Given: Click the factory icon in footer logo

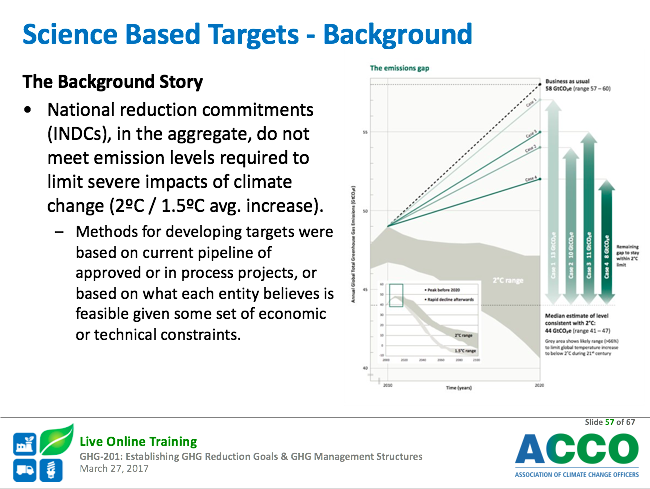Looking at the screenshot, I should click(24, 444).
